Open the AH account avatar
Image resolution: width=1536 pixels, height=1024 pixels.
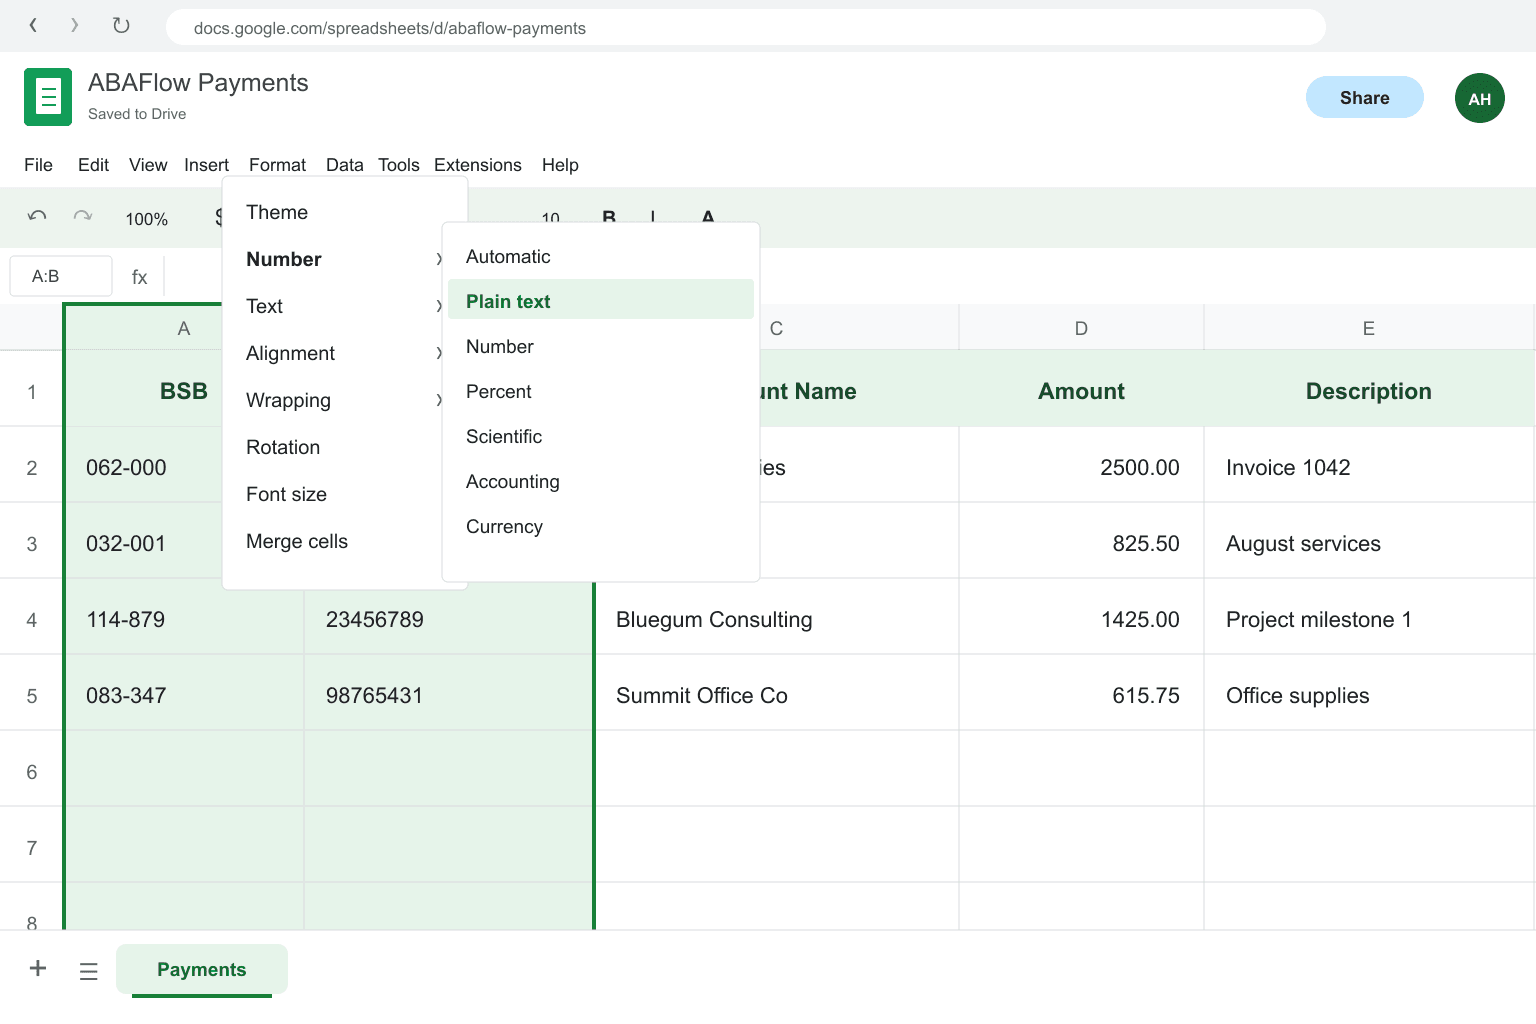click(x=1480, y=98)
